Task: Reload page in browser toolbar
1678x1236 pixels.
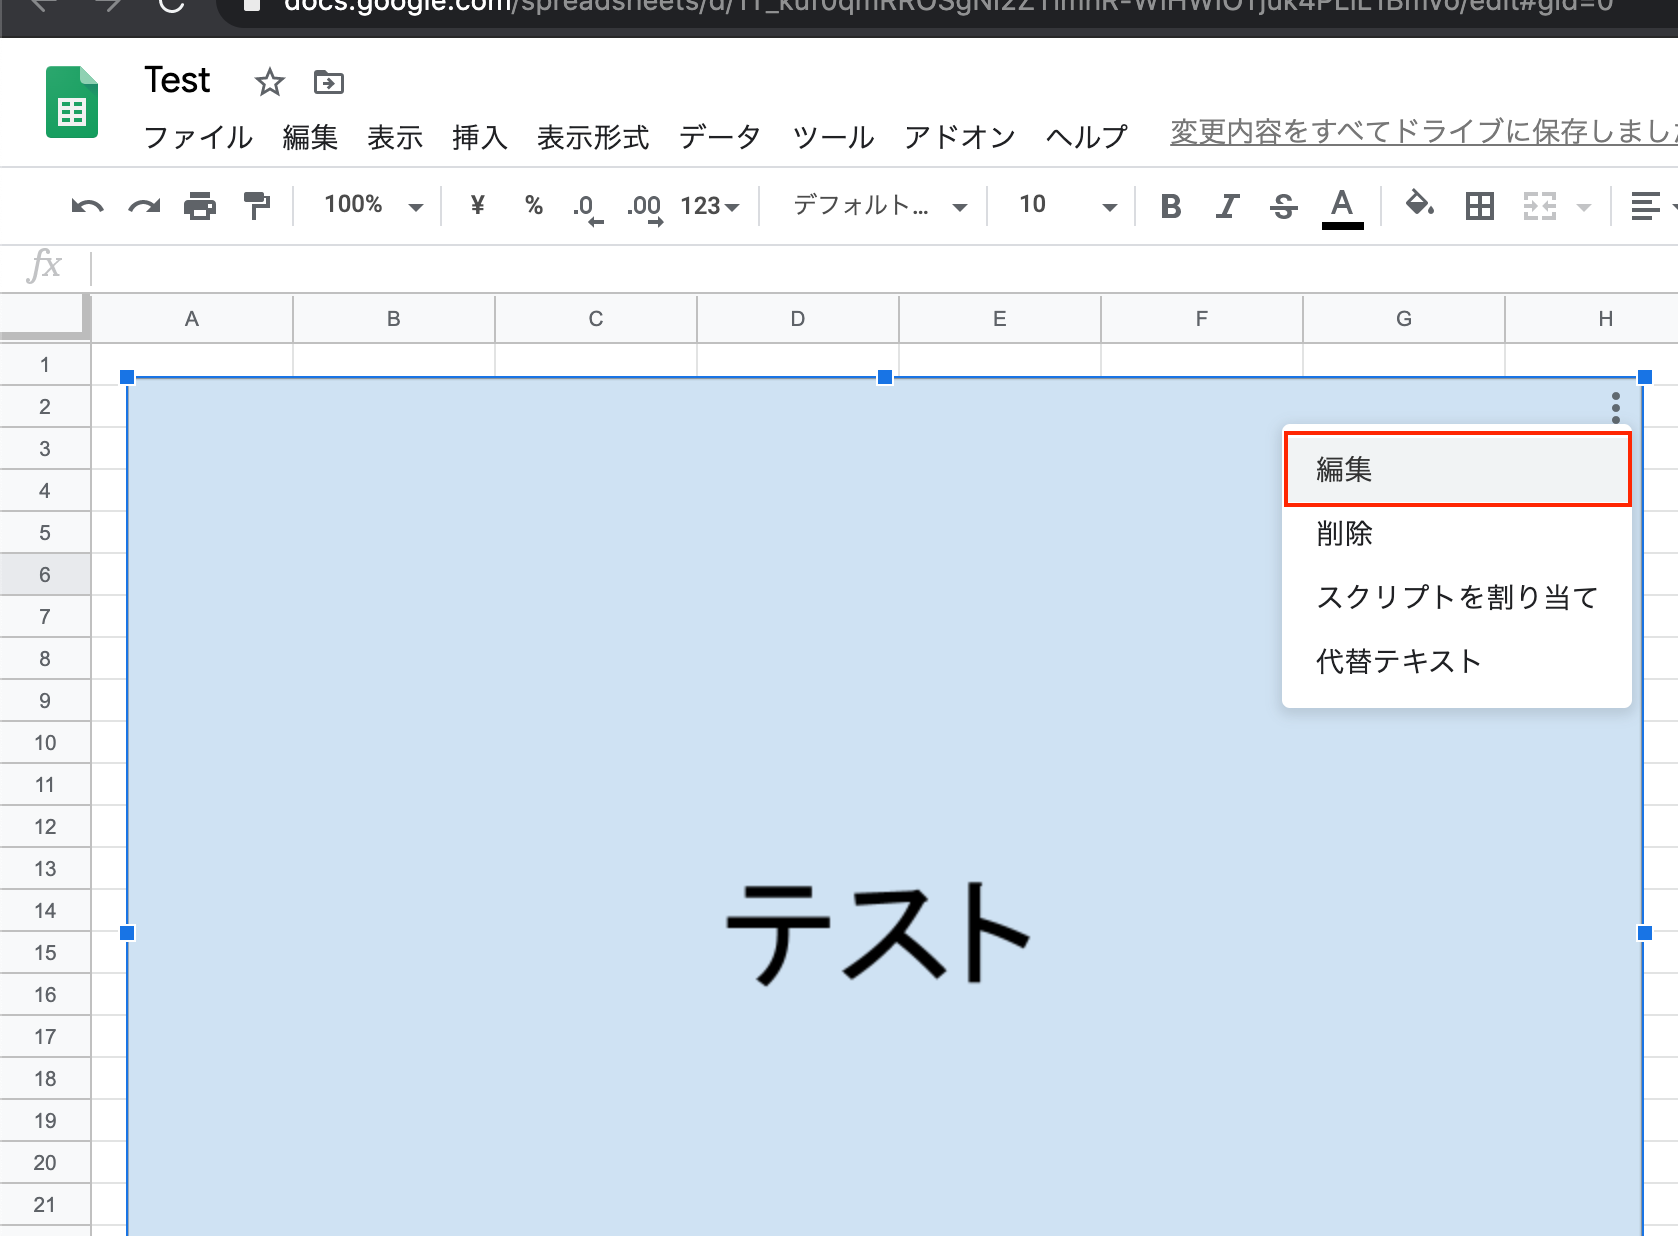Action: point(172,6)
